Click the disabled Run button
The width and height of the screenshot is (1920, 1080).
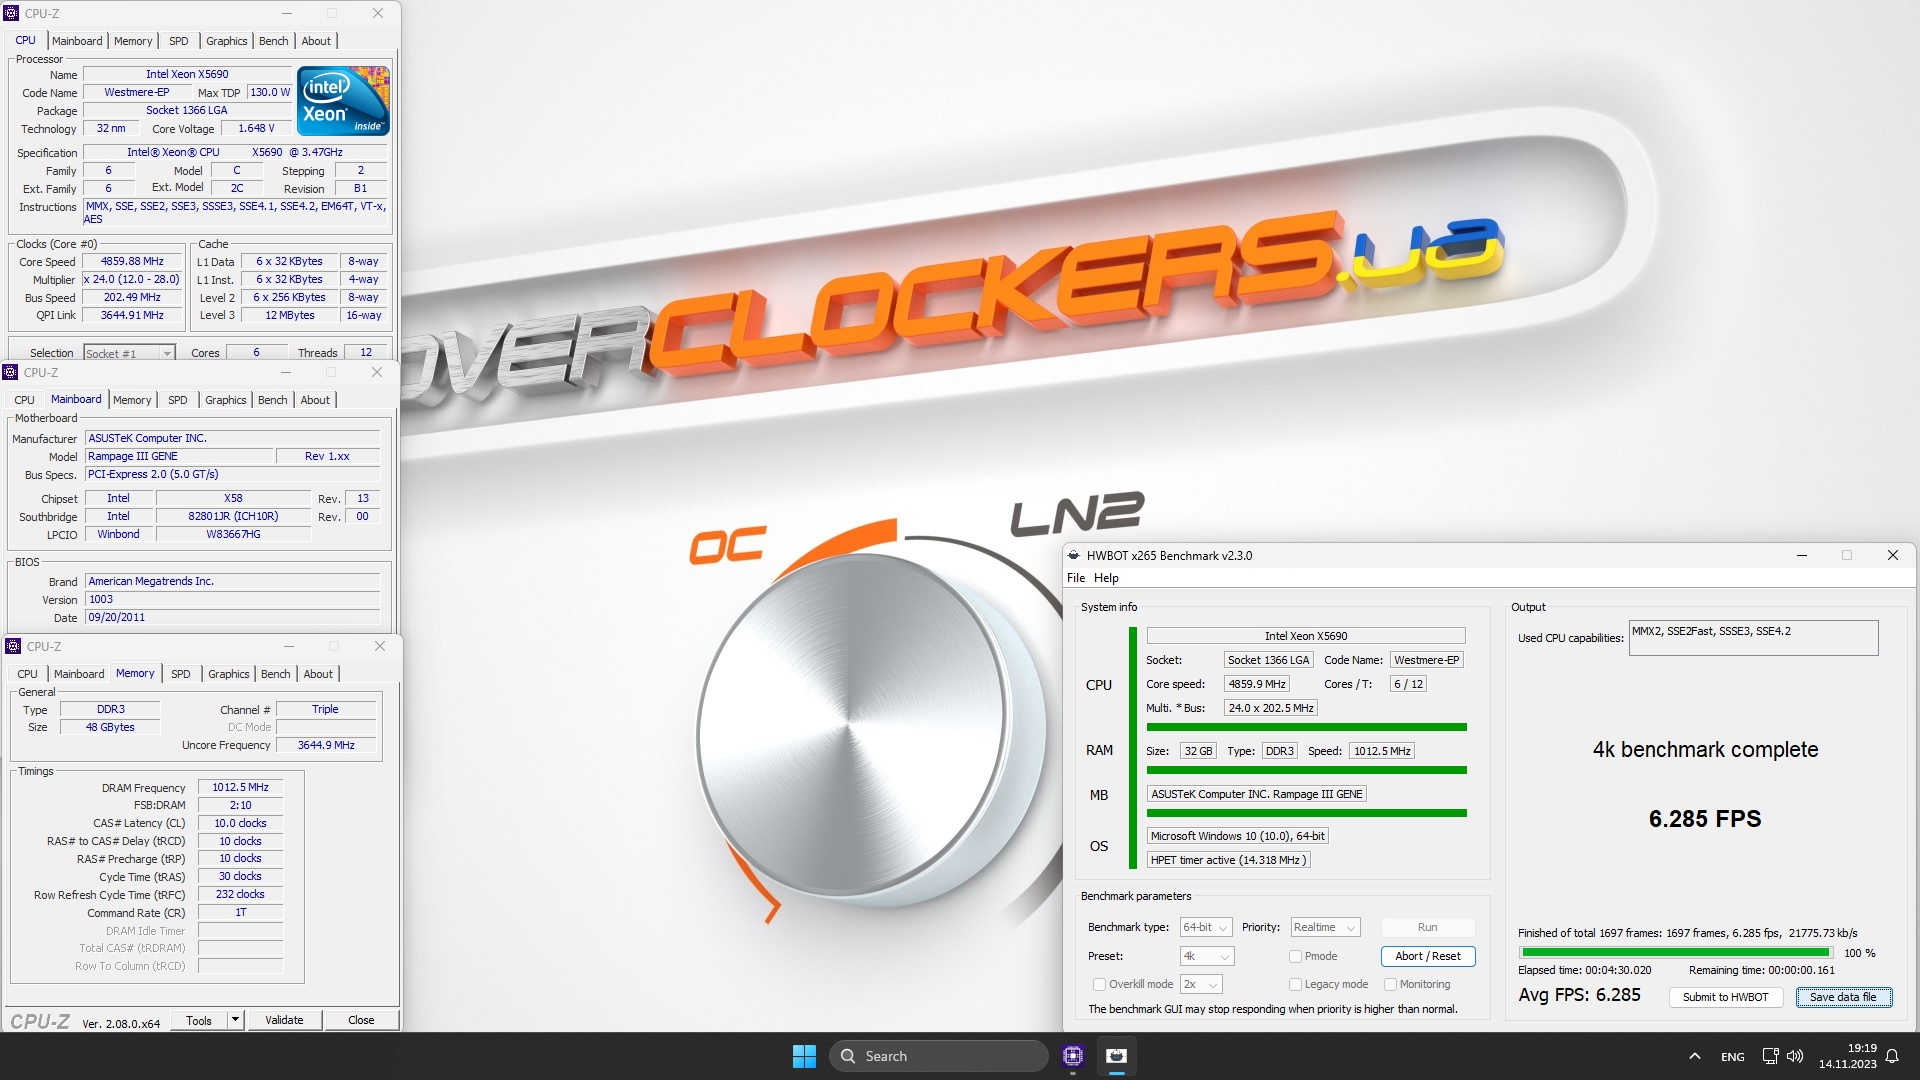1427,927
